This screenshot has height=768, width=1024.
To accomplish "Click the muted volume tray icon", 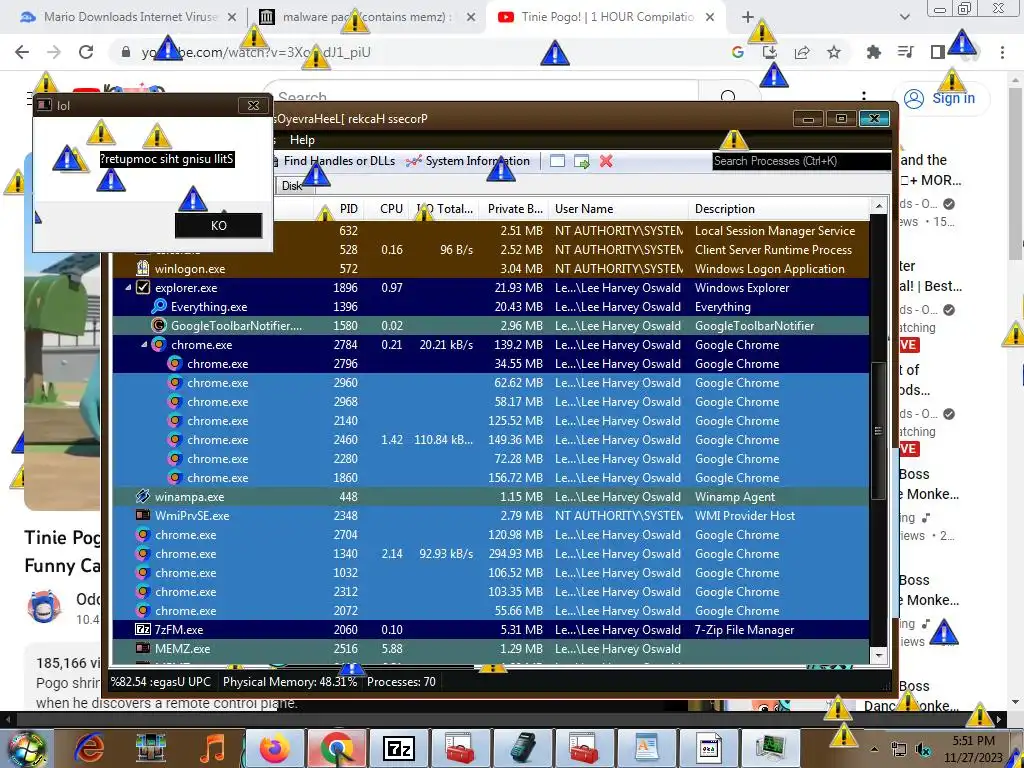I will pos(923,749).
